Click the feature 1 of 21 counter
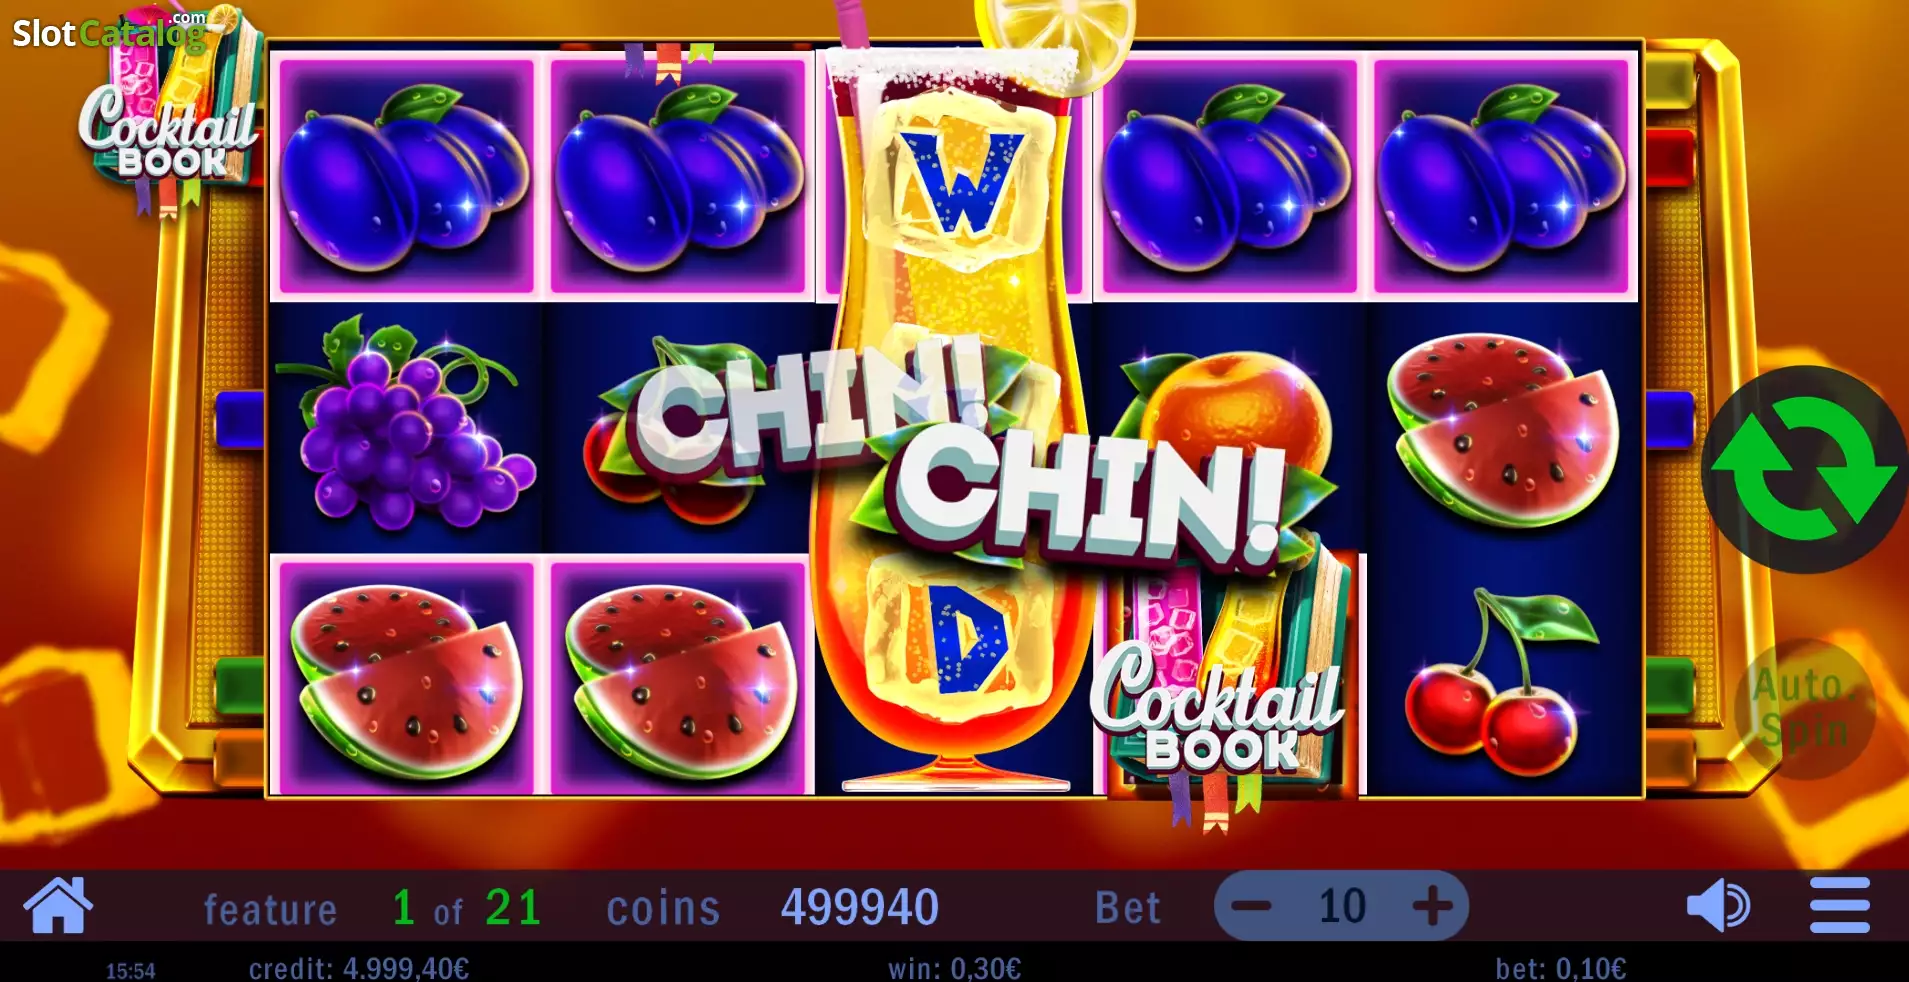This screenshot has height=982, width=1909. tap(373, 908)
